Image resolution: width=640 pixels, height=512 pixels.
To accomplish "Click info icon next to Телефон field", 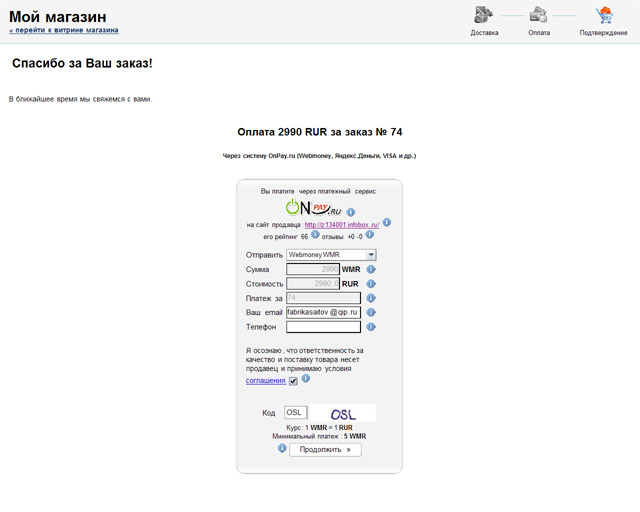I will (370, 327).
